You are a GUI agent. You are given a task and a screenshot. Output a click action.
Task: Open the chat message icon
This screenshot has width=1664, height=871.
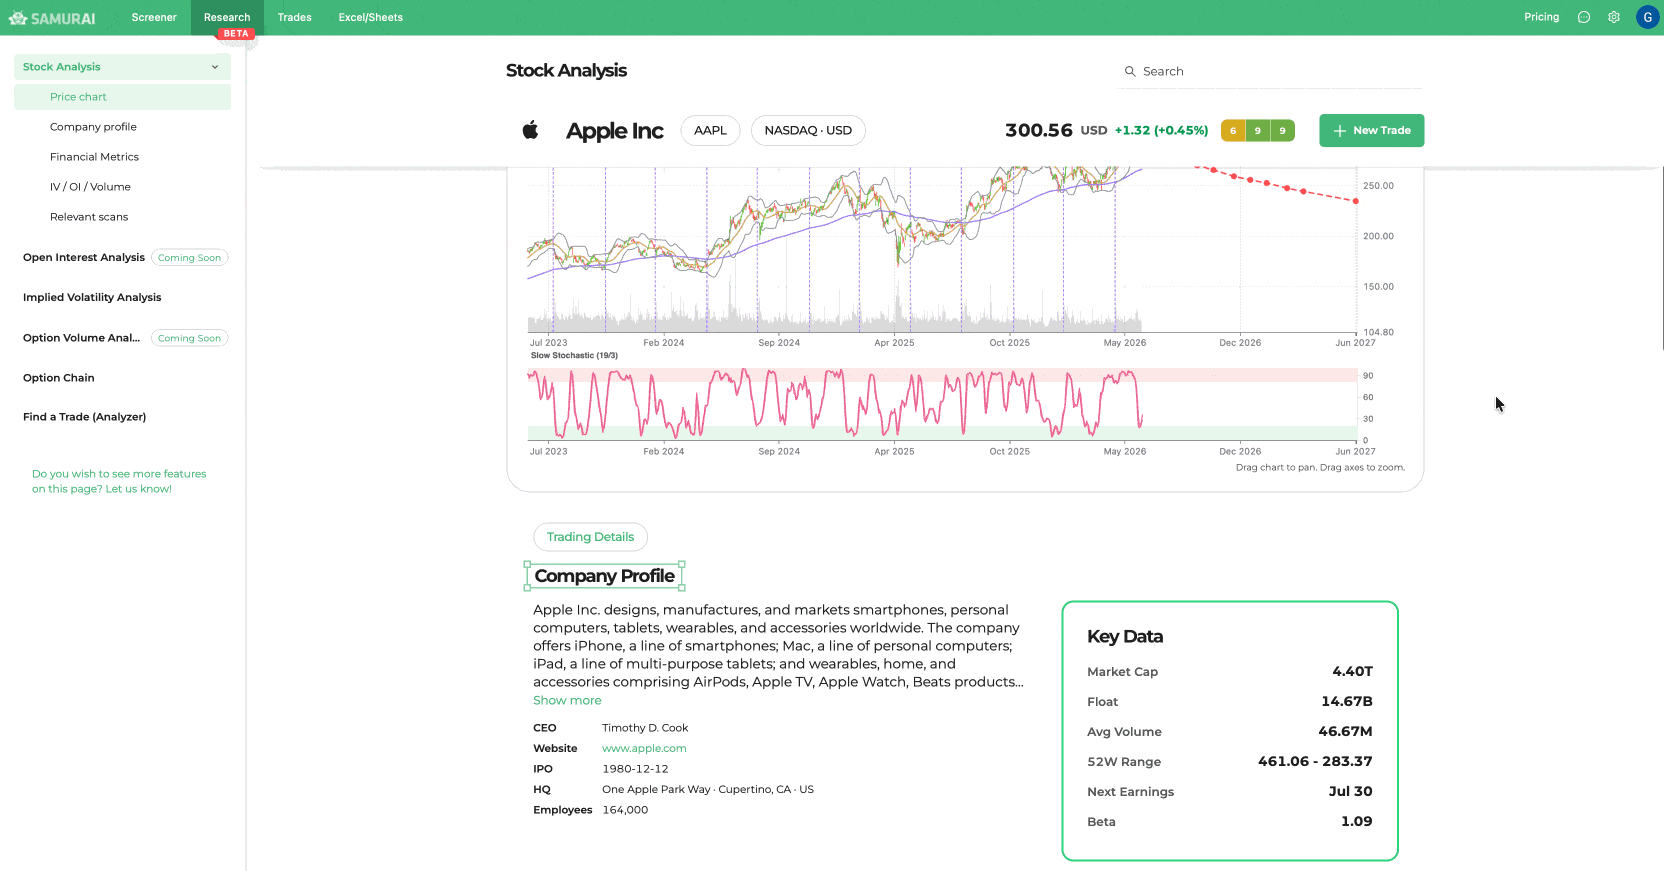(x=1584, y=17)
